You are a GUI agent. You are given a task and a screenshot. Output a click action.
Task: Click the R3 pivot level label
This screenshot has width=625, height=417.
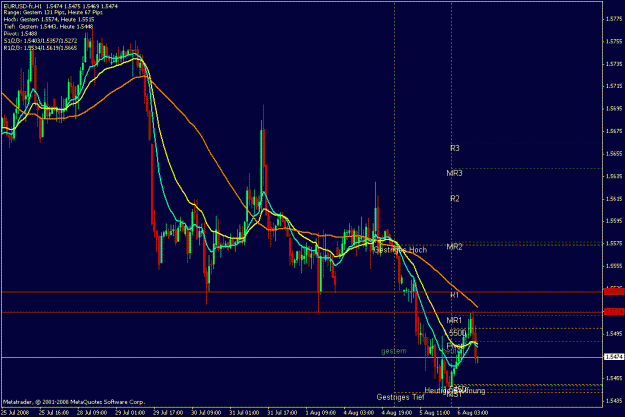click(x=455, y=148)
